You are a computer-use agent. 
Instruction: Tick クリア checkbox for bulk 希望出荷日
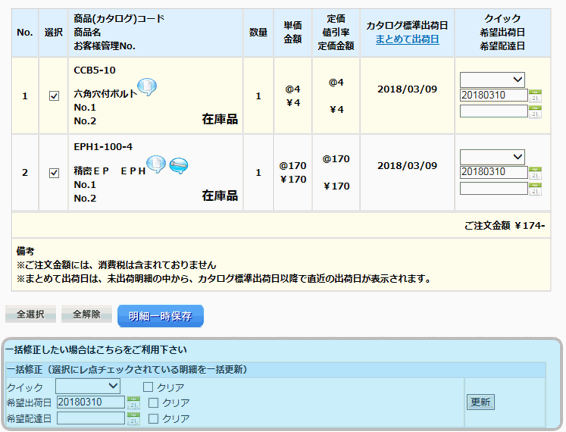tap(153, 402)
